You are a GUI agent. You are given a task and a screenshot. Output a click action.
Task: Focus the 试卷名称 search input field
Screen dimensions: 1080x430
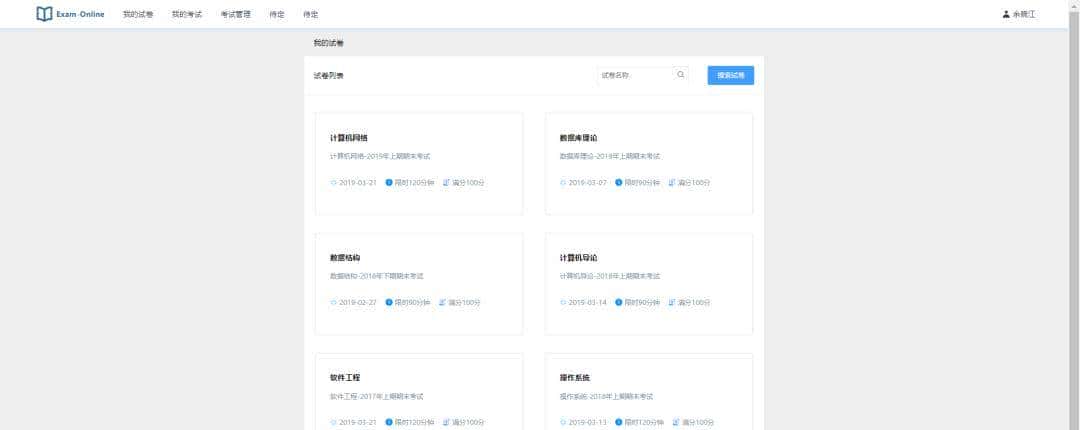tap(633, 75)
